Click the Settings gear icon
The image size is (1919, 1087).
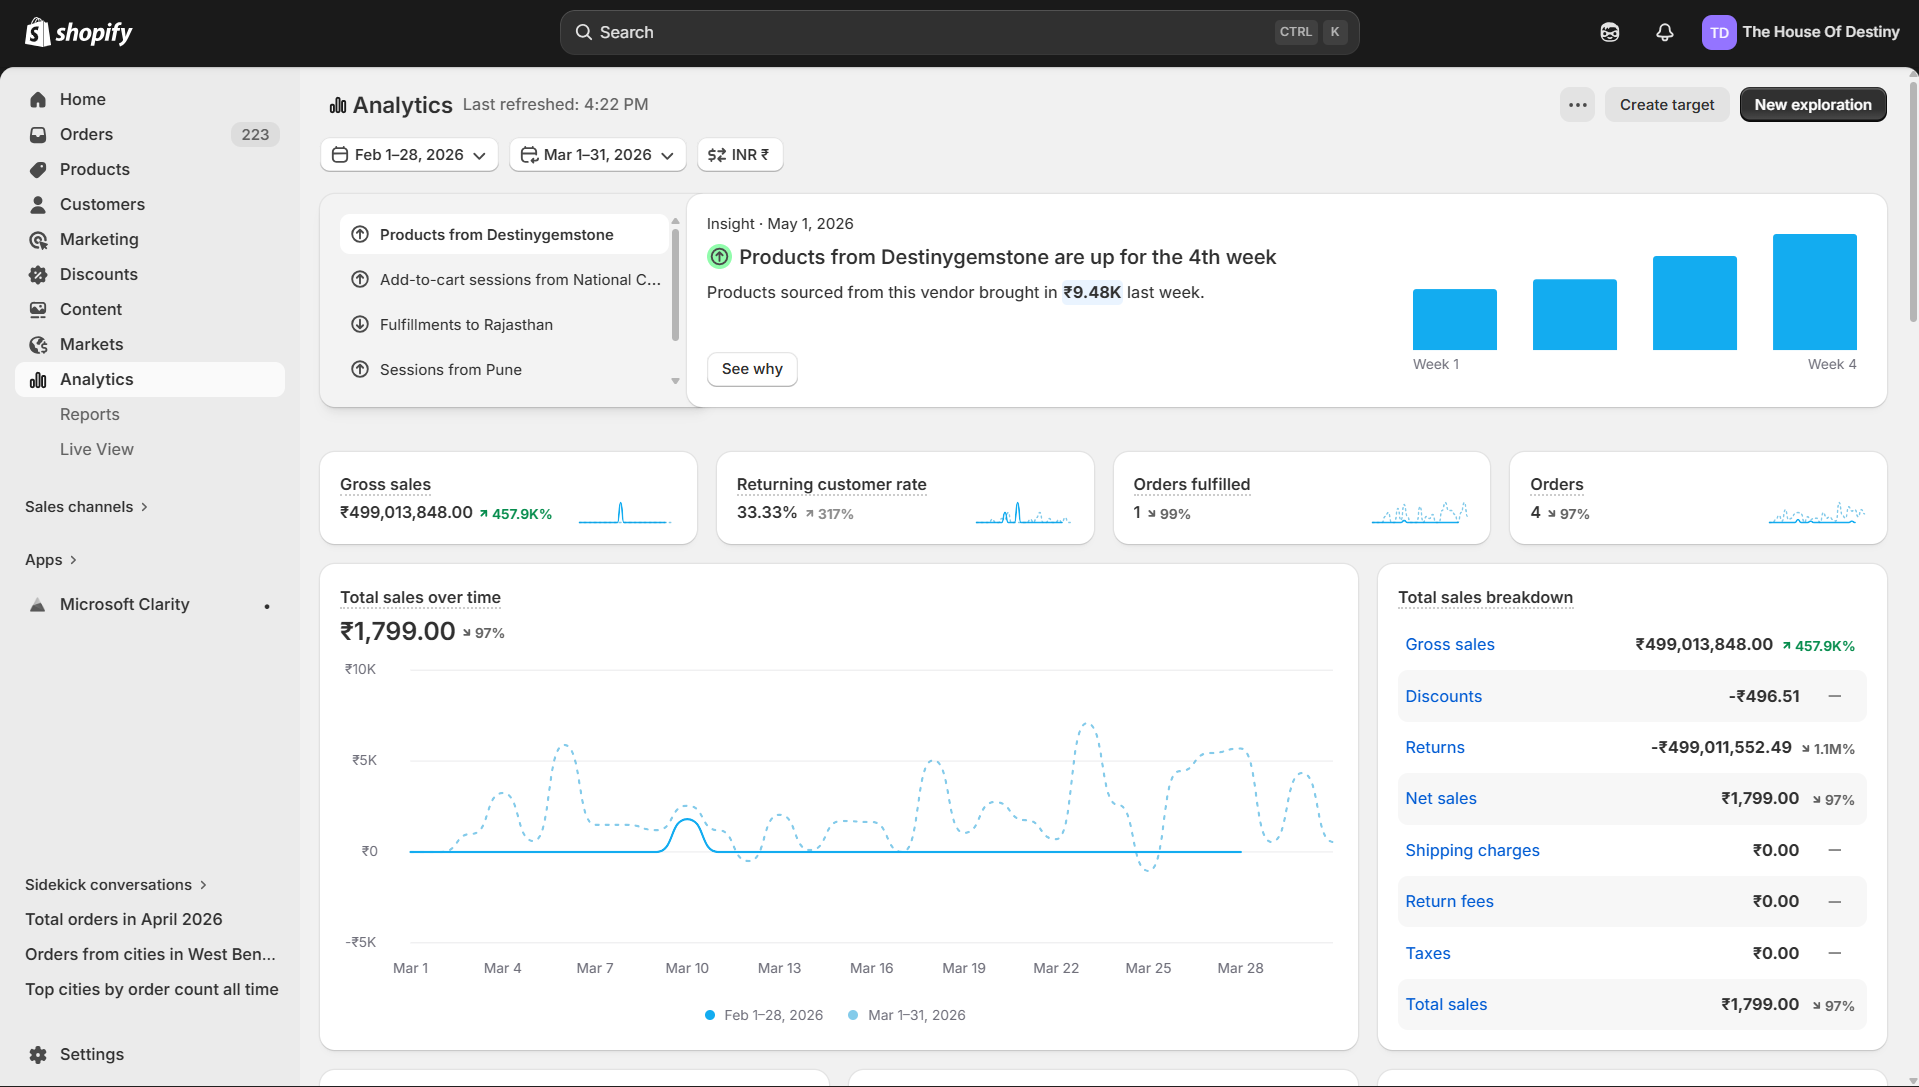(38, 1054)
